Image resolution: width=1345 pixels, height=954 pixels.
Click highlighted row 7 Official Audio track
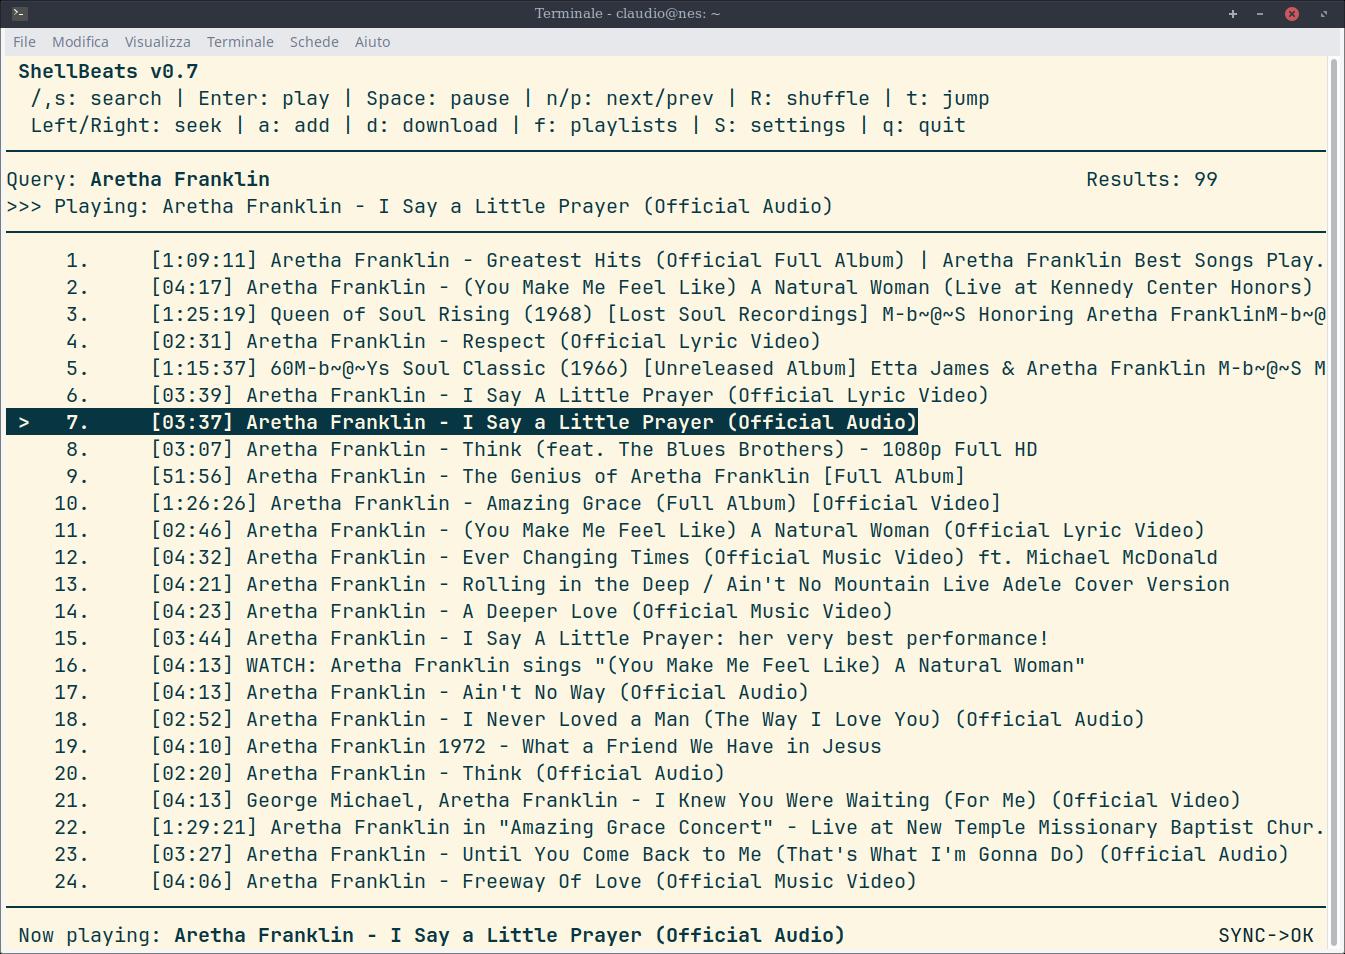click(x=462, y=423)
